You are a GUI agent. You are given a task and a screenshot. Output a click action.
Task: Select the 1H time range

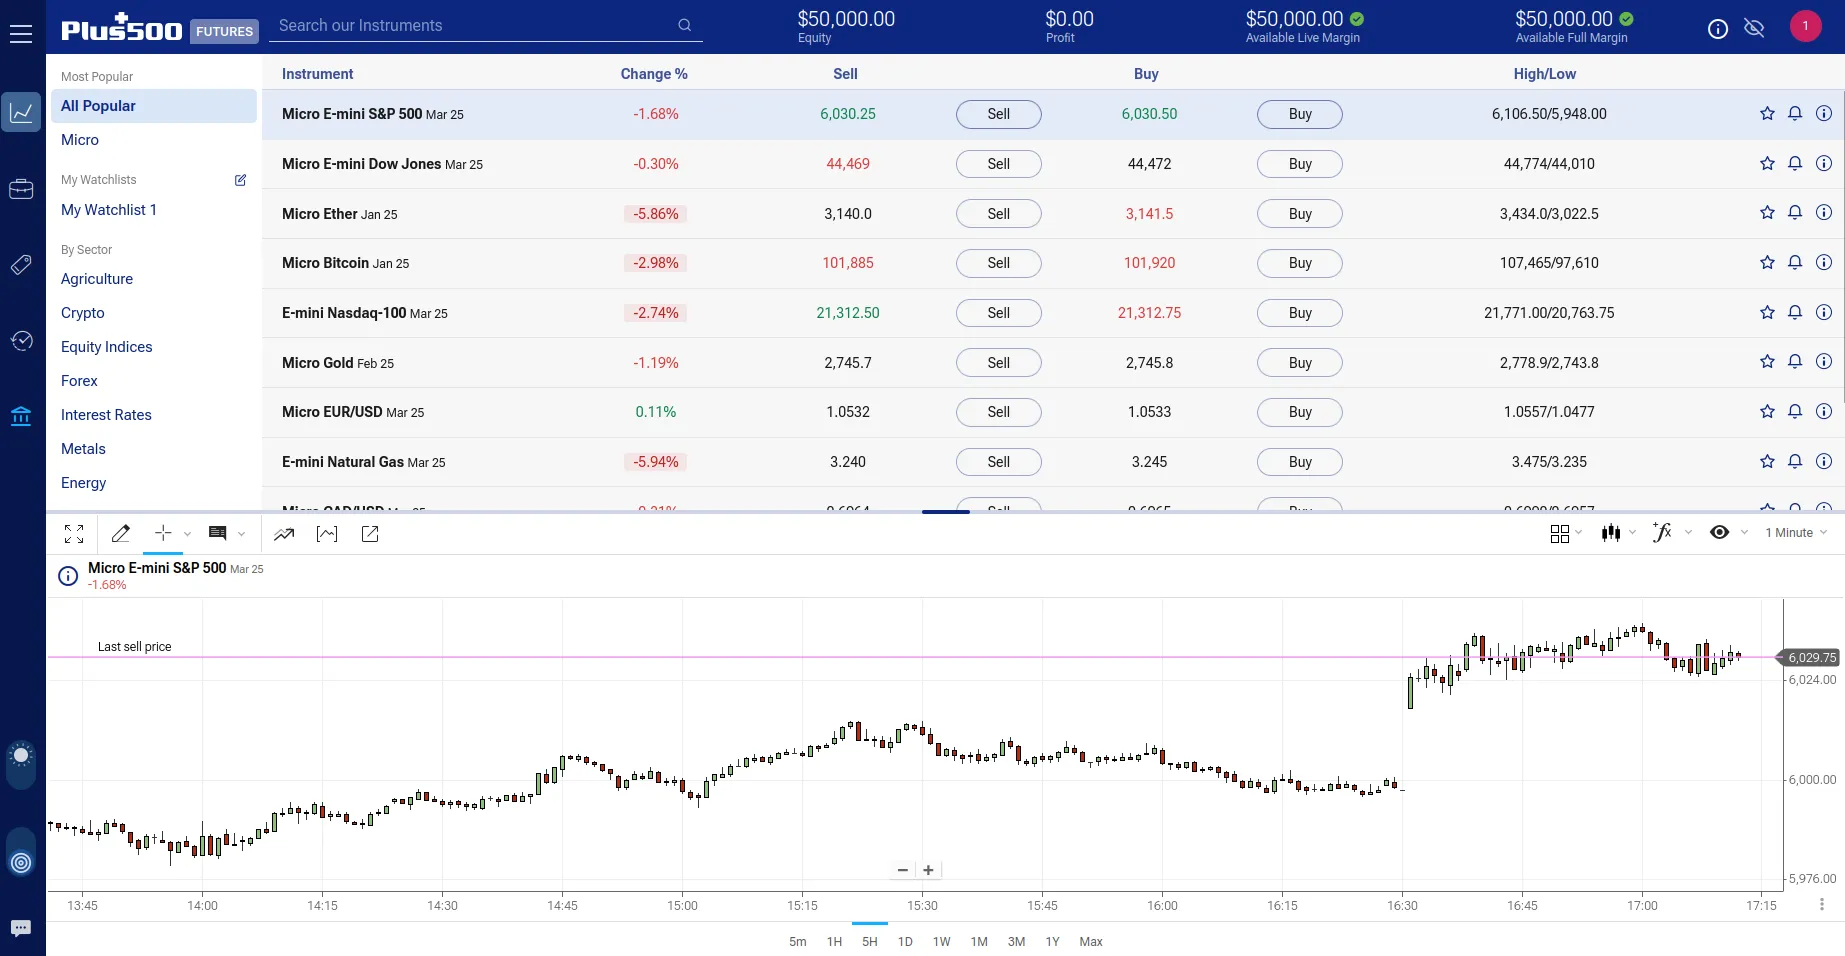834,942
